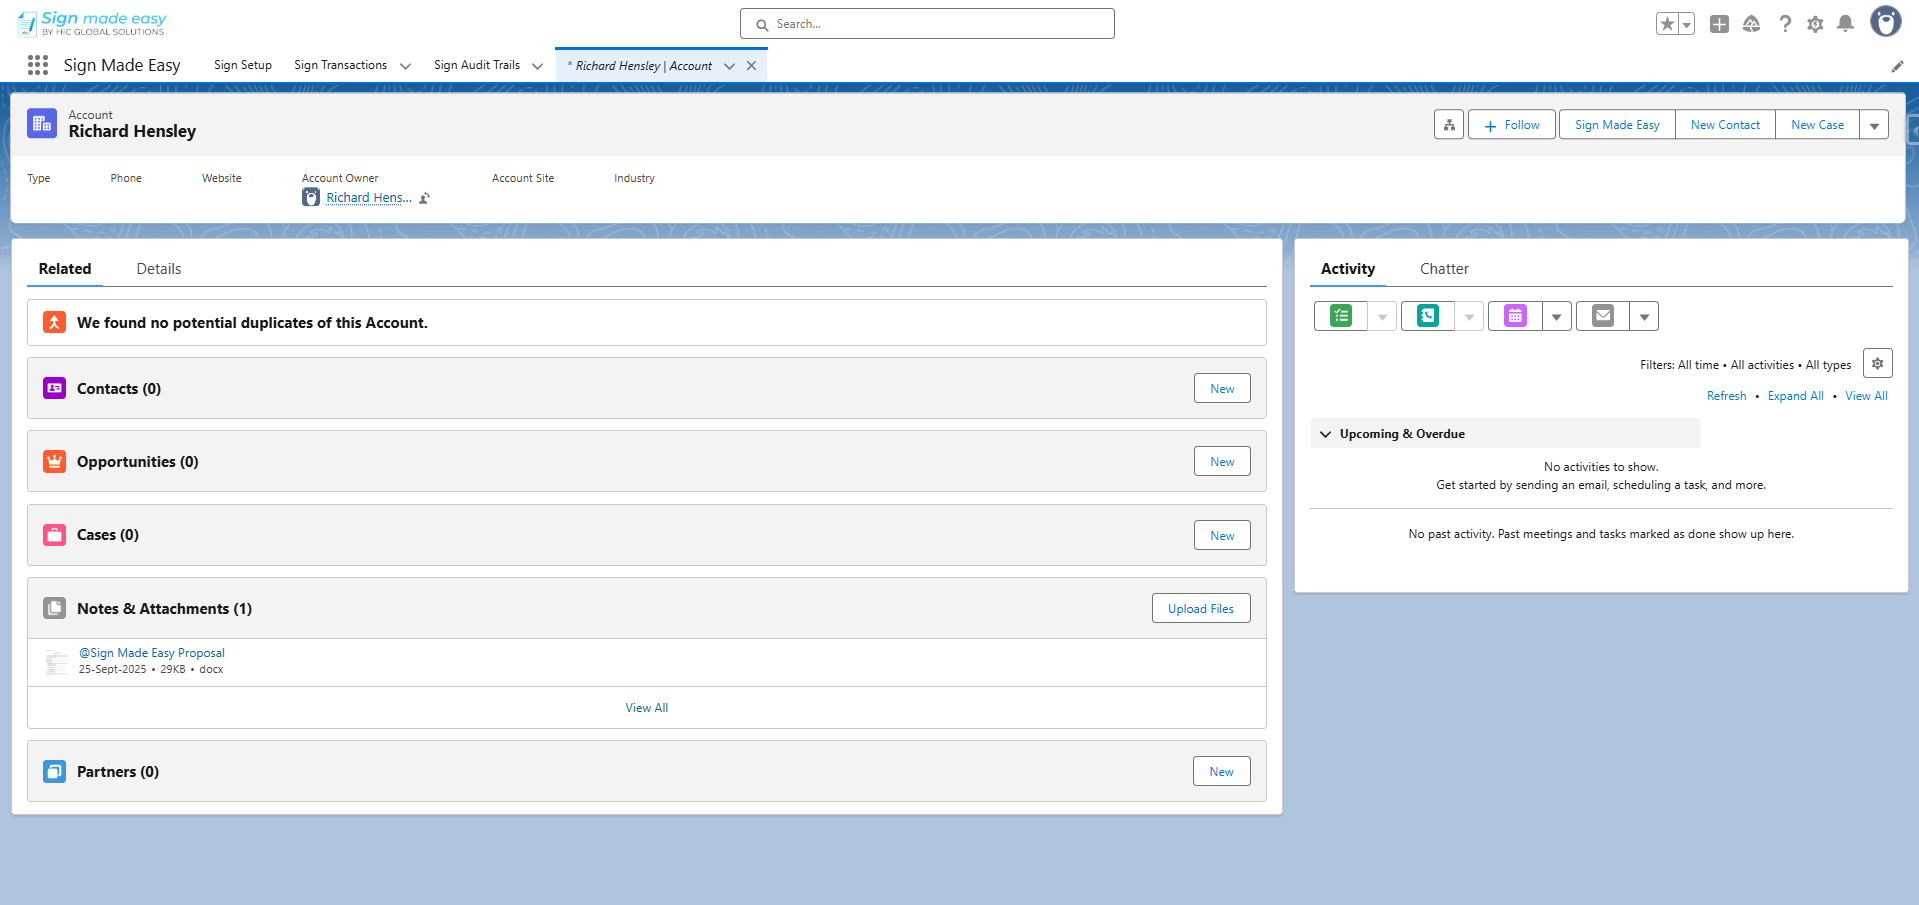This screenshot has height=905, width=1919.
Task: Open the Sign Audit Trails tab
Action: click(x=477, y=65)
